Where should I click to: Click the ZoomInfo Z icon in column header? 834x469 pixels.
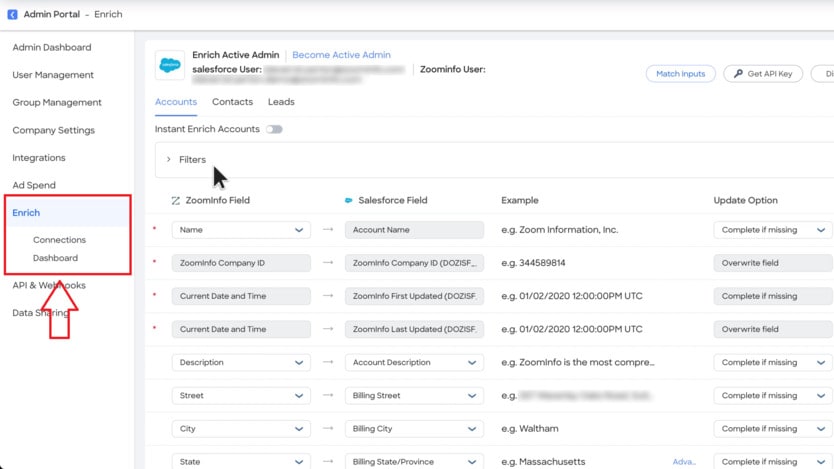(176, 200)
